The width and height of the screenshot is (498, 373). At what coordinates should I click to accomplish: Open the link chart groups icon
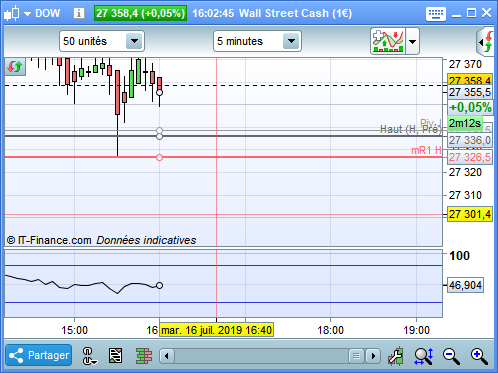pos(89,356)
